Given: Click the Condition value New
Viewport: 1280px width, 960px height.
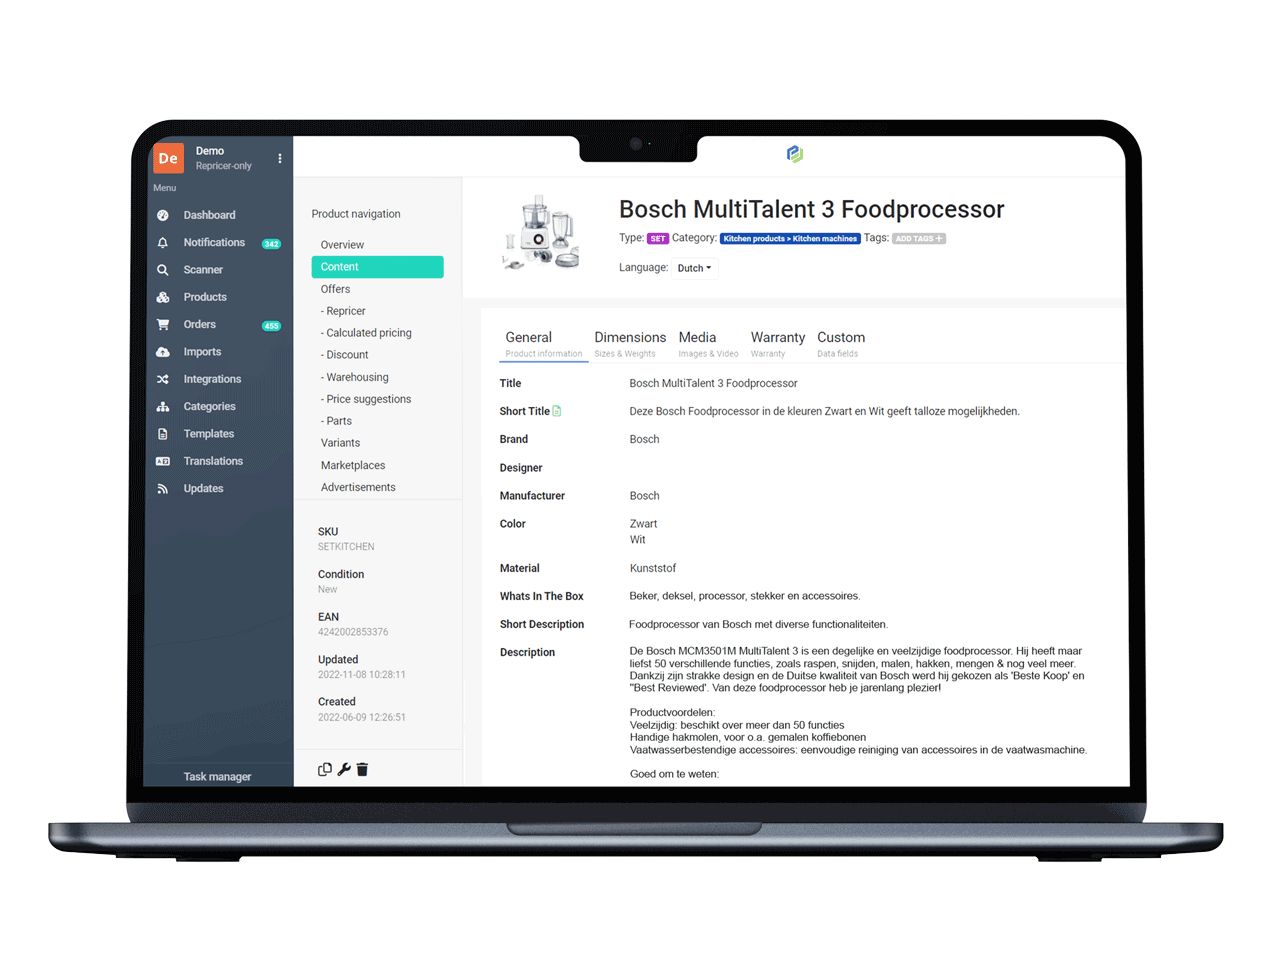Looking at the screenshot, I should pyautogui.click(x=327, y=590).
